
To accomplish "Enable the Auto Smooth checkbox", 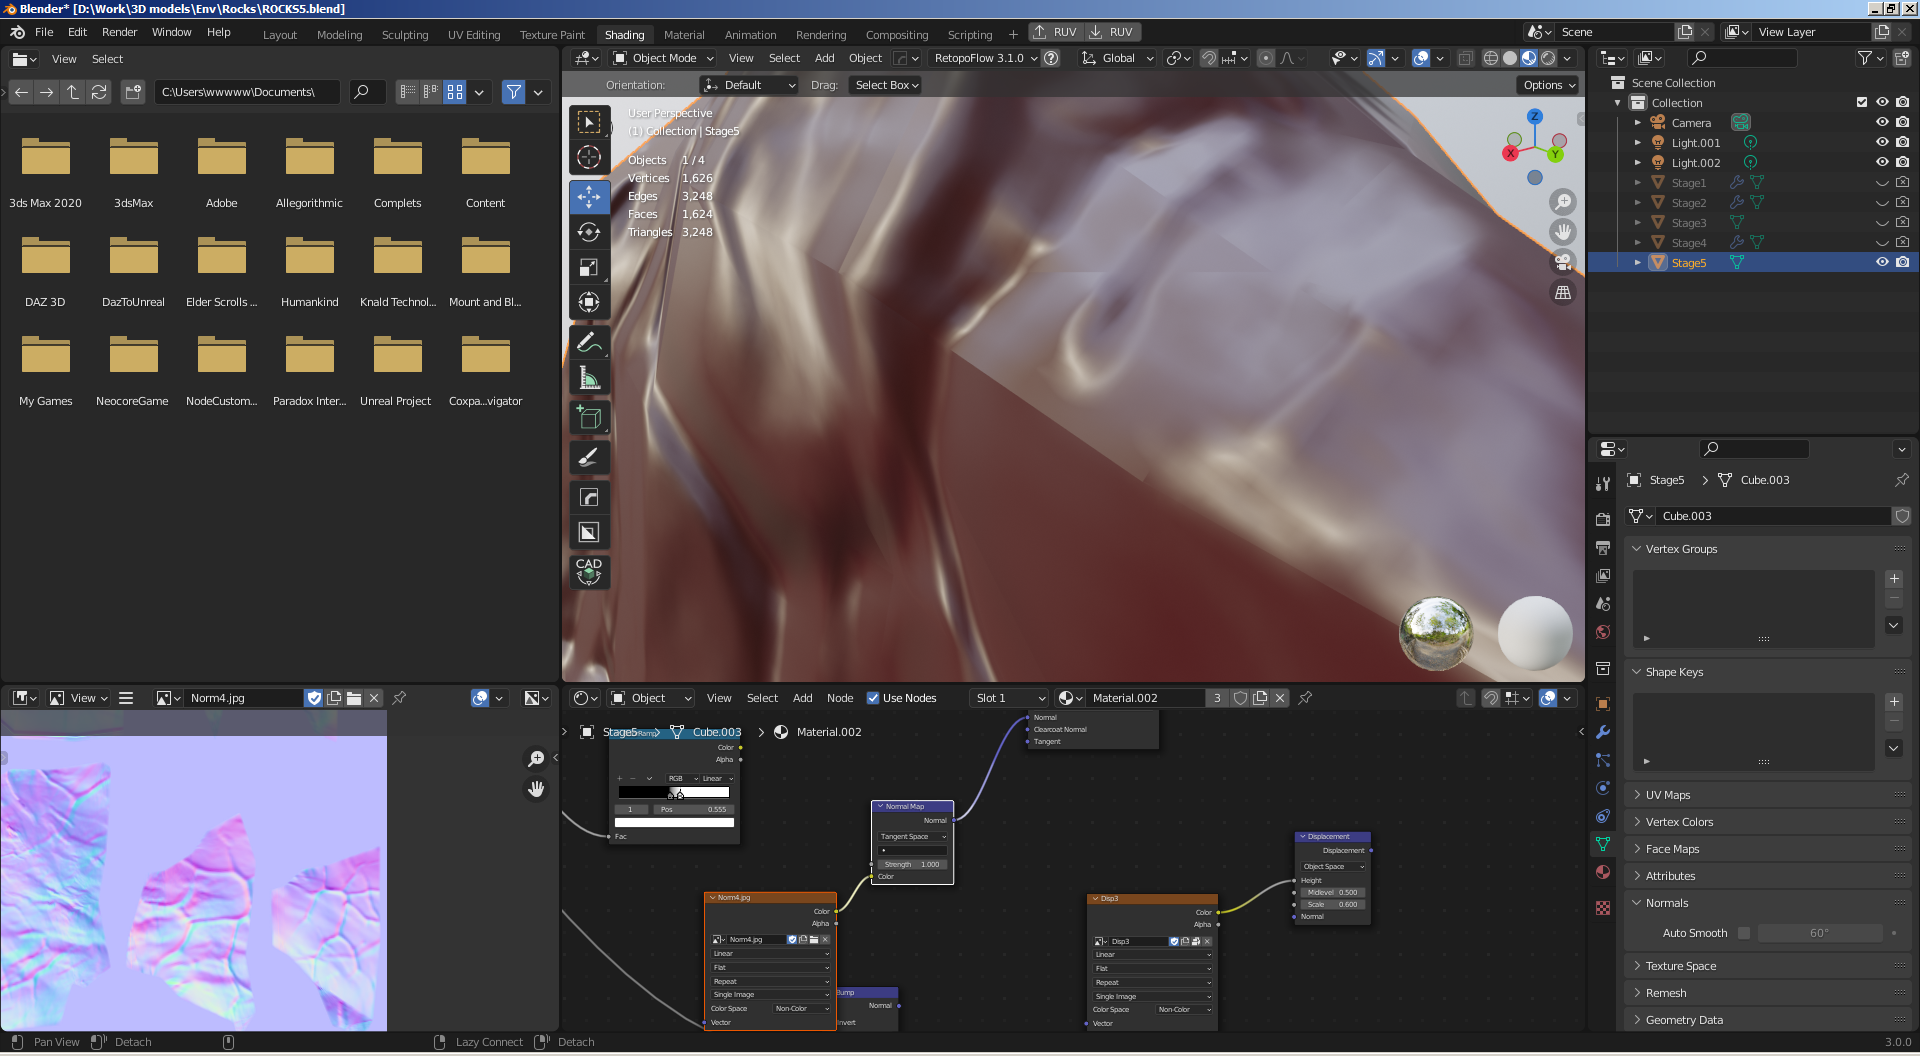I will point(1744,933).
